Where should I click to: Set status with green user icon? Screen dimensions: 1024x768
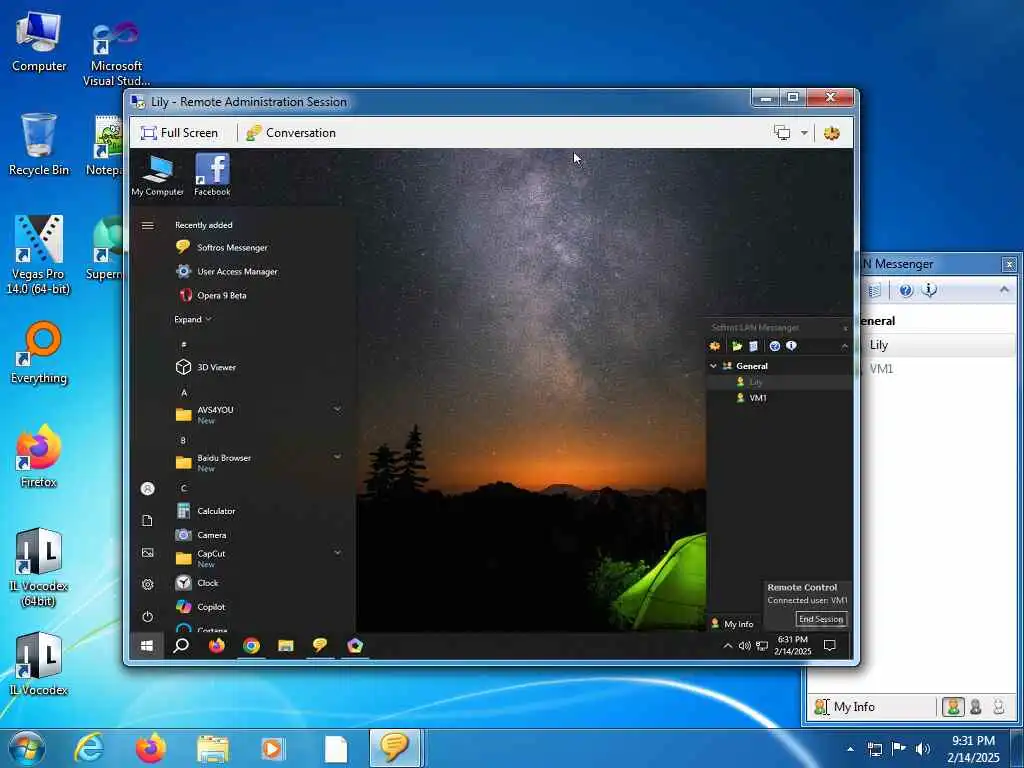(x=953, y=707)
